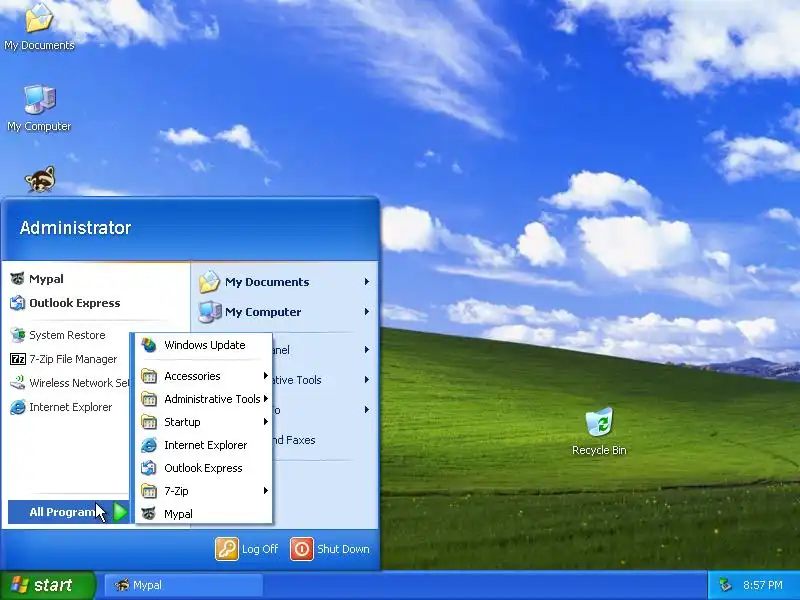Click the My Computer icon in Start menu
The image size is (800, 600).
(209, 312)
